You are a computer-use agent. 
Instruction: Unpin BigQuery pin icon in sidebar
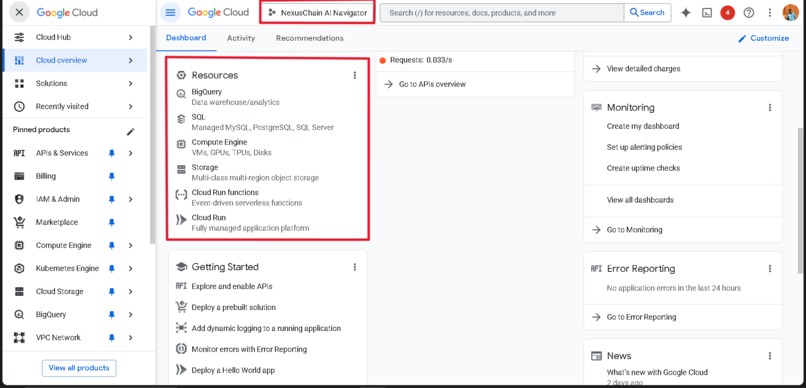[112, 315]
